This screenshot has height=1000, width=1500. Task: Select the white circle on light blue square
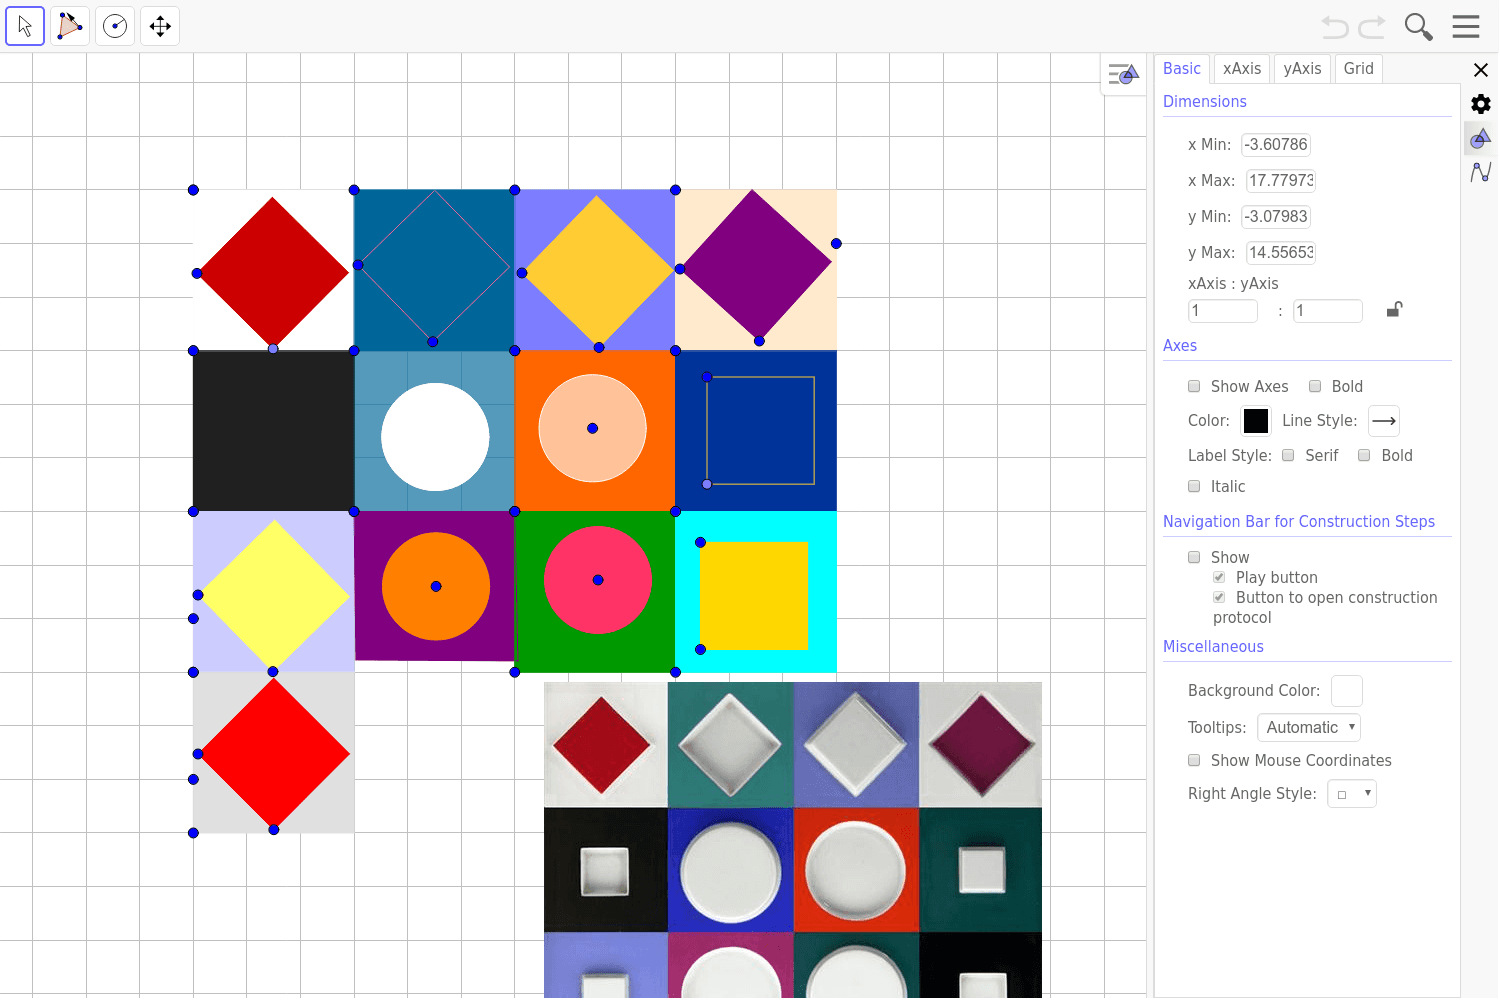[435, 437]
